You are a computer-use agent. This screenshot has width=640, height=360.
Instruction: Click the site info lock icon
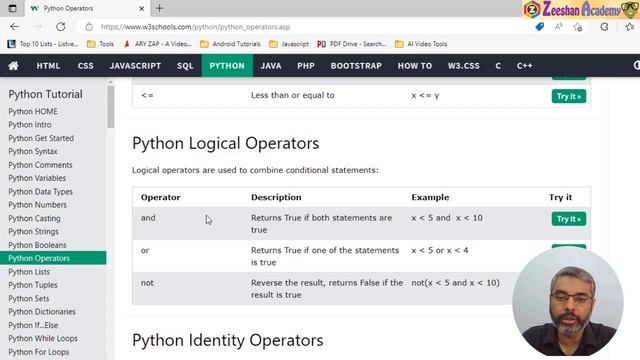pyautogui.click(x=89, y=27)
